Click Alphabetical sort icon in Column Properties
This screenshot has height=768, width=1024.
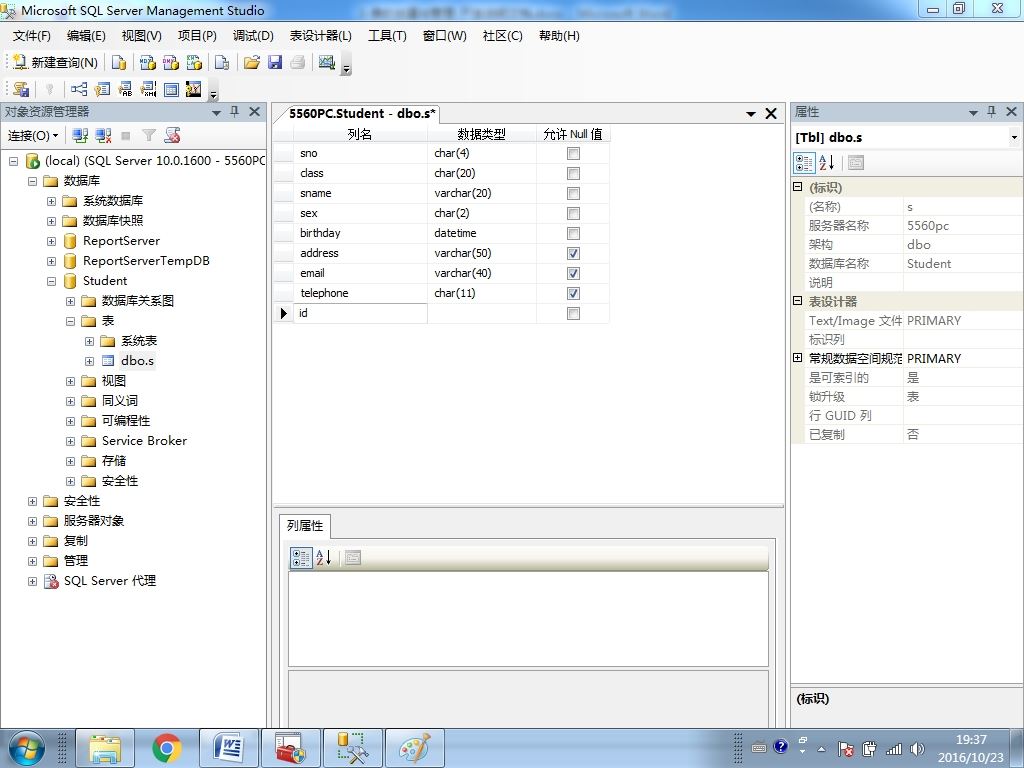[323, 558]
